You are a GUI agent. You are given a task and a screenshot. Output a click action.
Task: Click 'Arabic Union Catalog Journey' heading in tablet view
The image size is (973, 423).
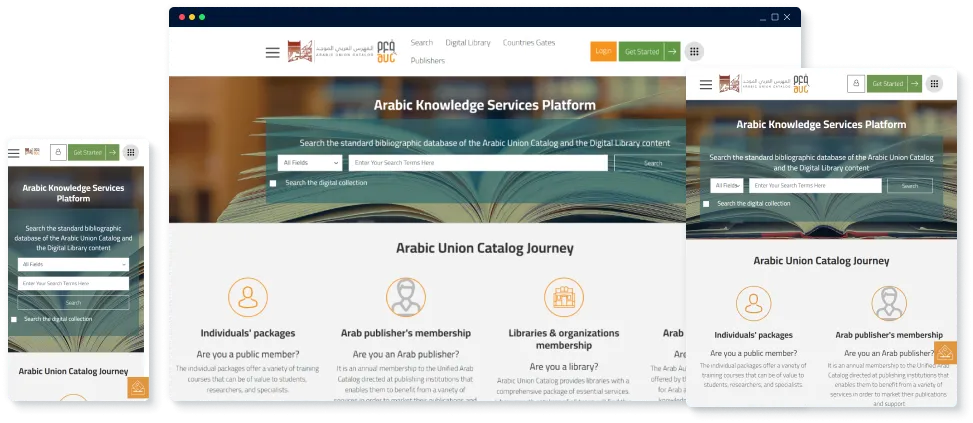[x=821, y=260]
